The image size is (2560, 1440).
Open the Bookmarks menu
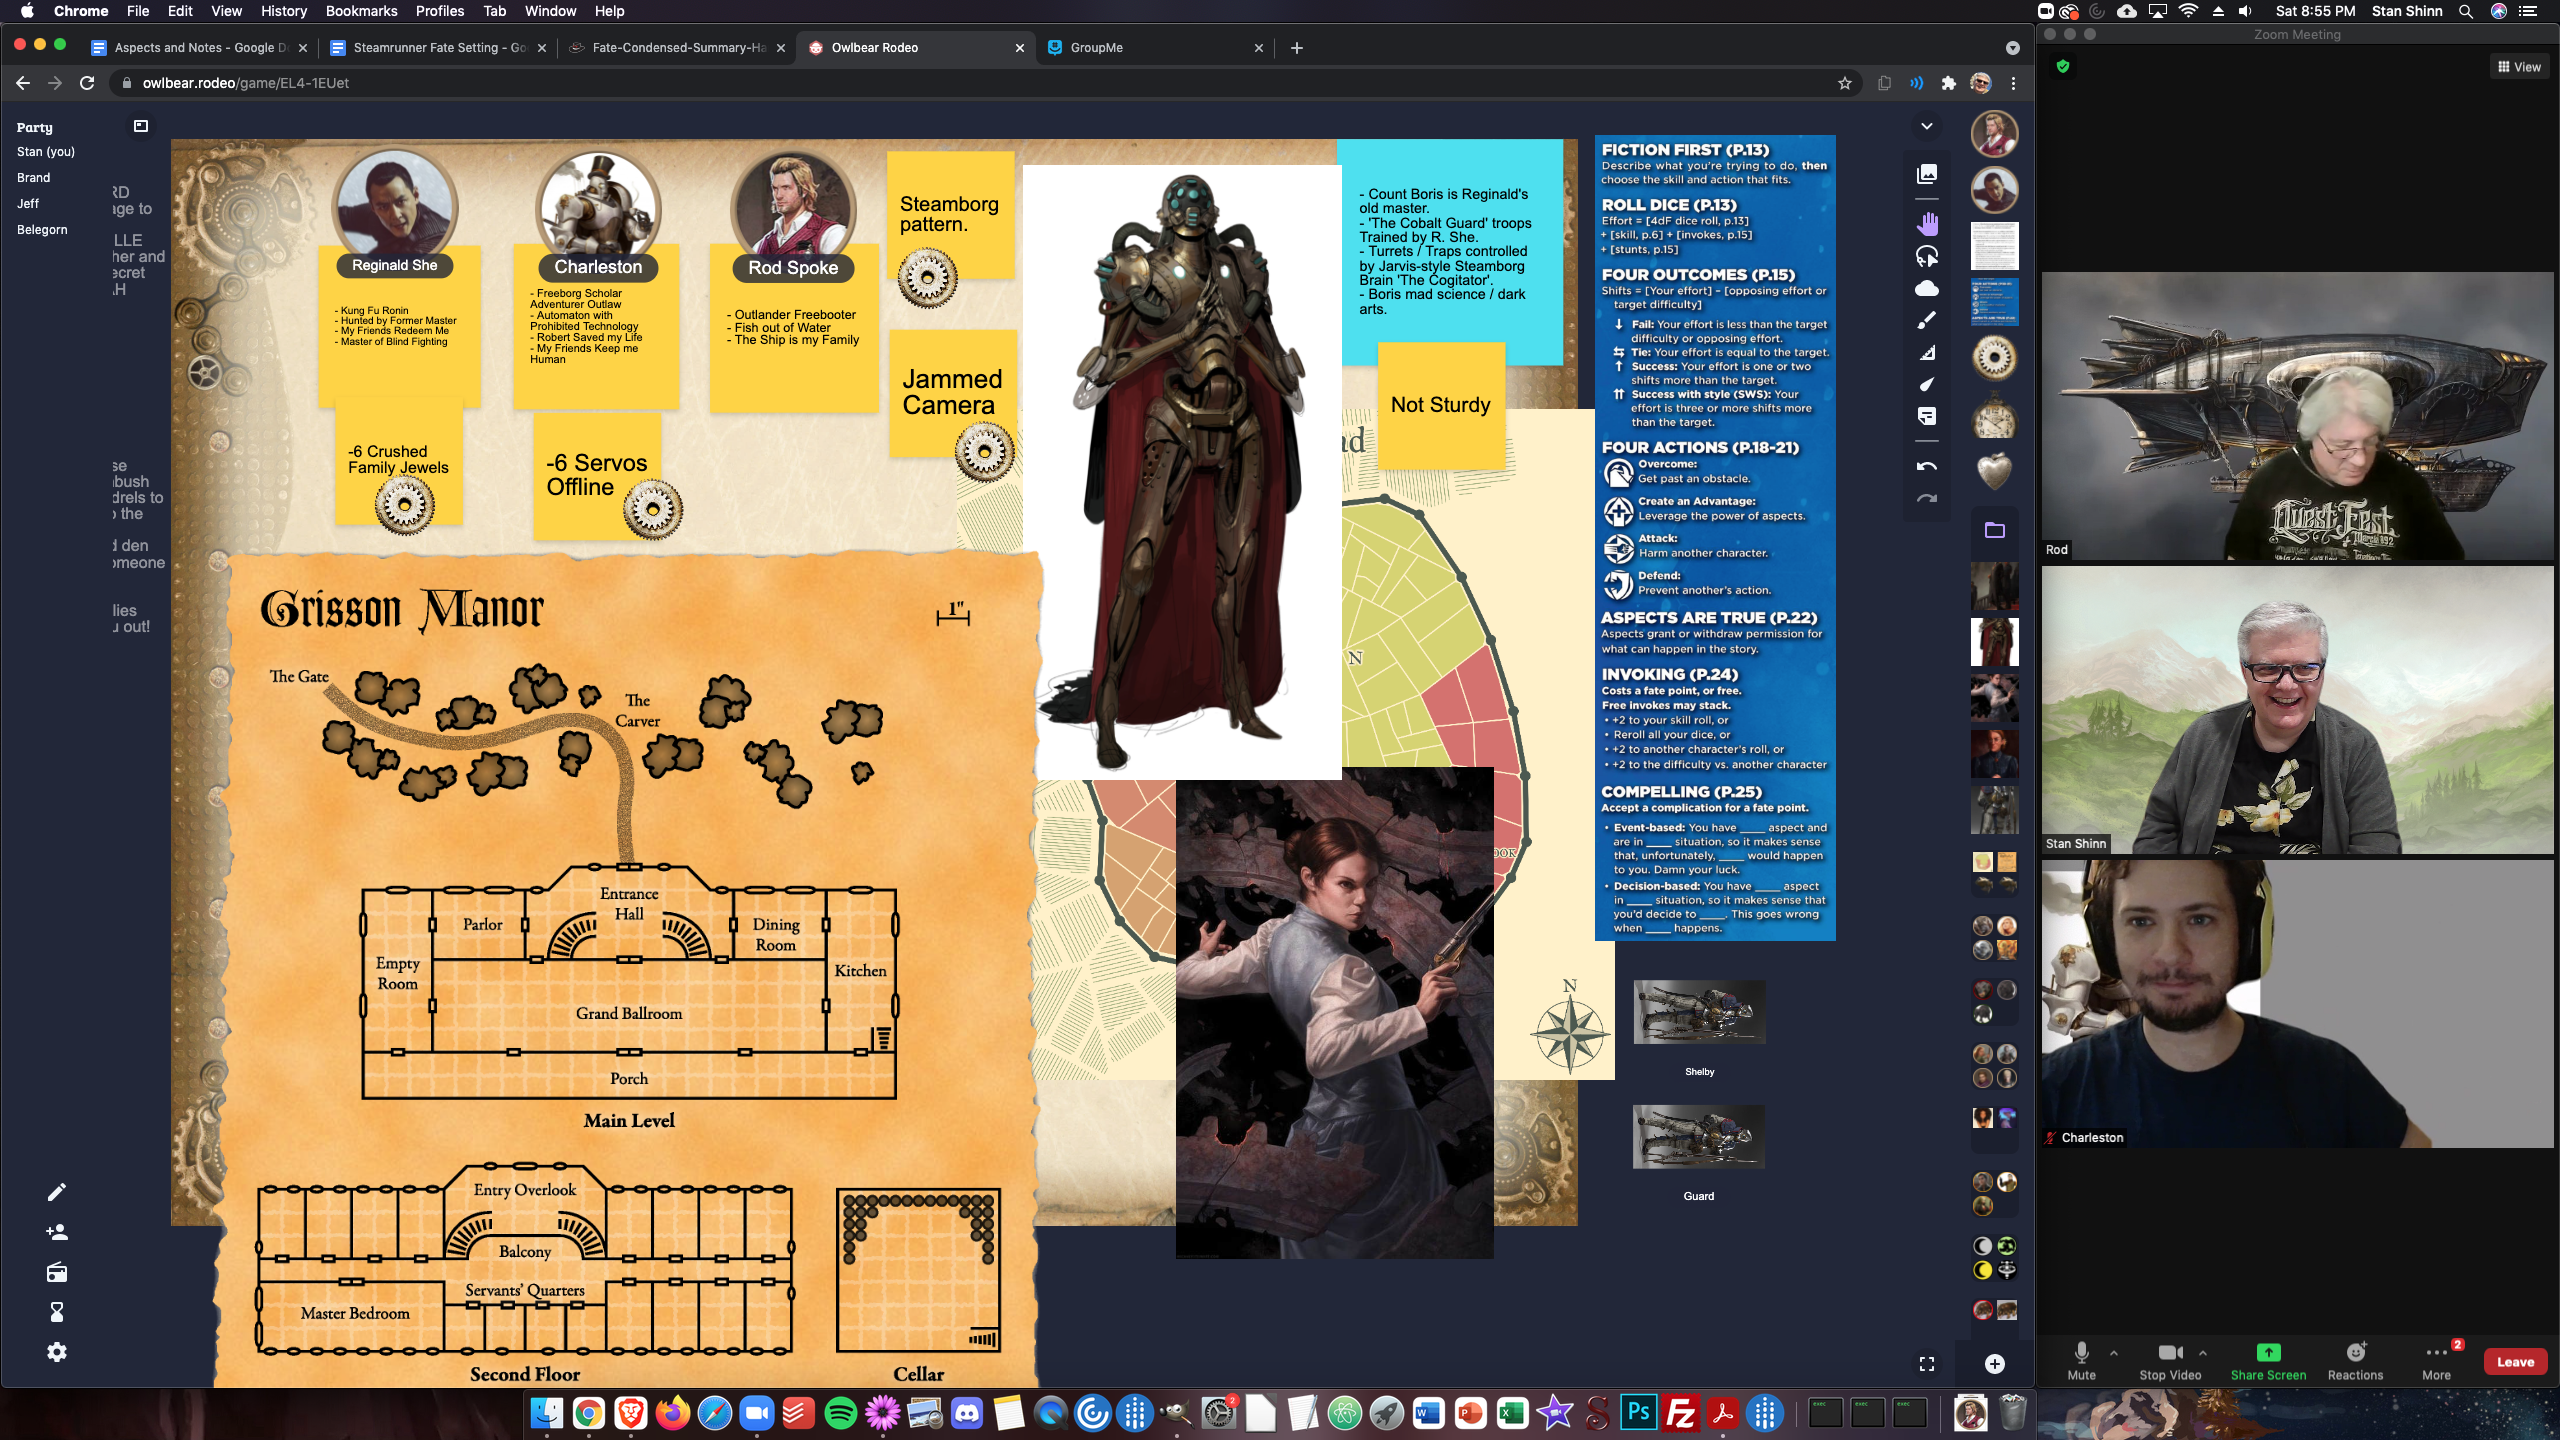click(361, 11)
